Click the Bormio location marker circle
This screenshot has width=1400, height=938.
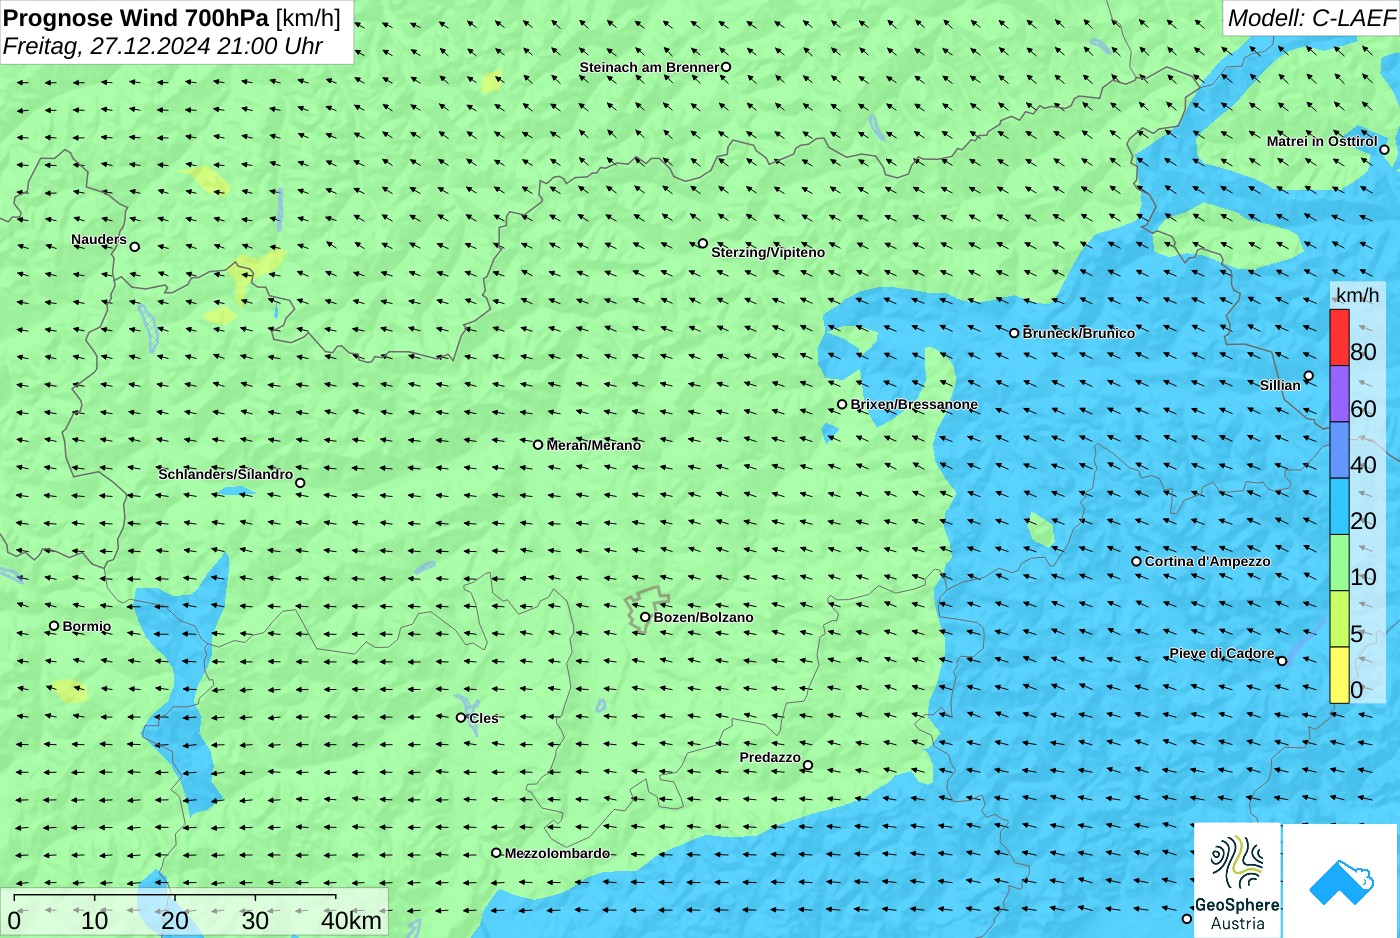[54, 626]
